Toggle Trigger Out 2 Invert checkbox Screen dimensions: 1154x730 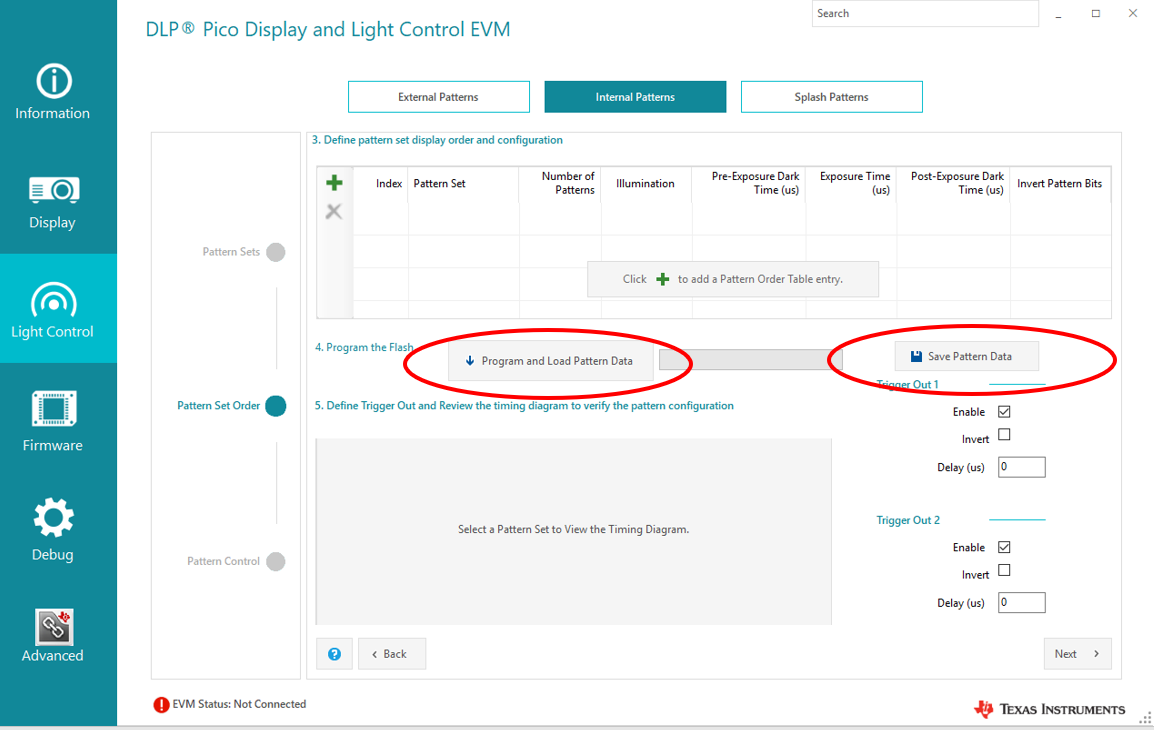pyautogui.click(x=1004, y=570)
